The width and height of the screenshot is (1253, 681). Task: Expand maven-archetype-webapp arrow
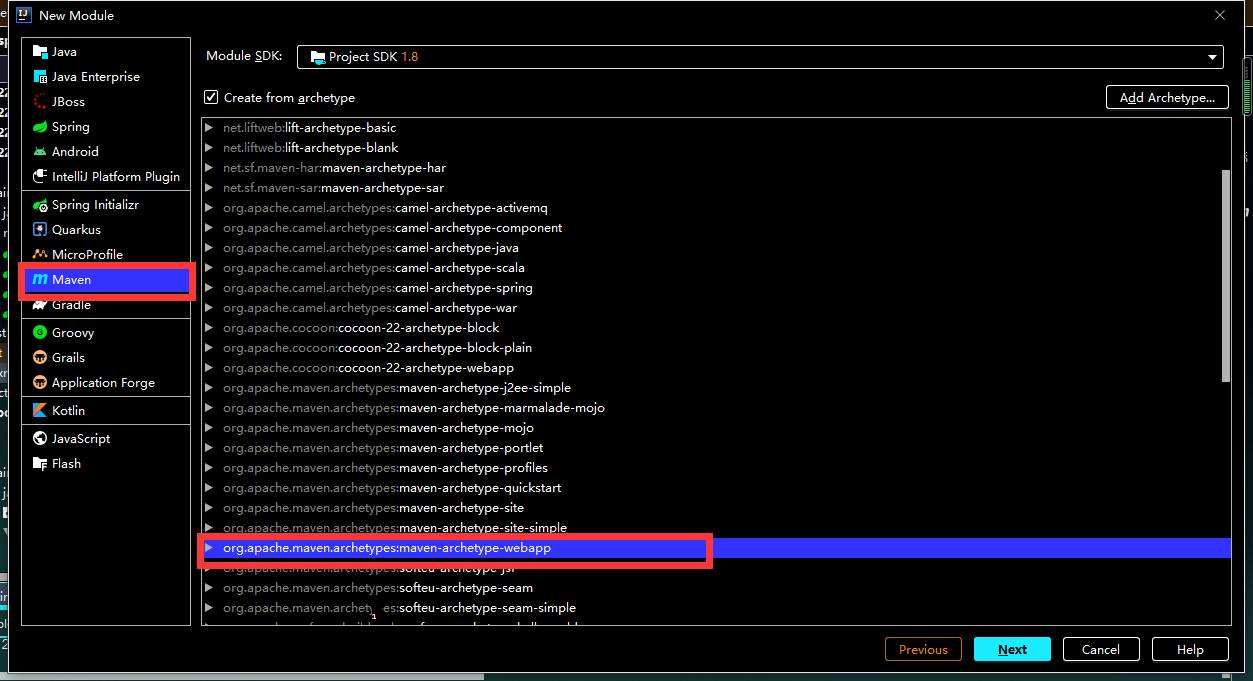click(209, 548)
